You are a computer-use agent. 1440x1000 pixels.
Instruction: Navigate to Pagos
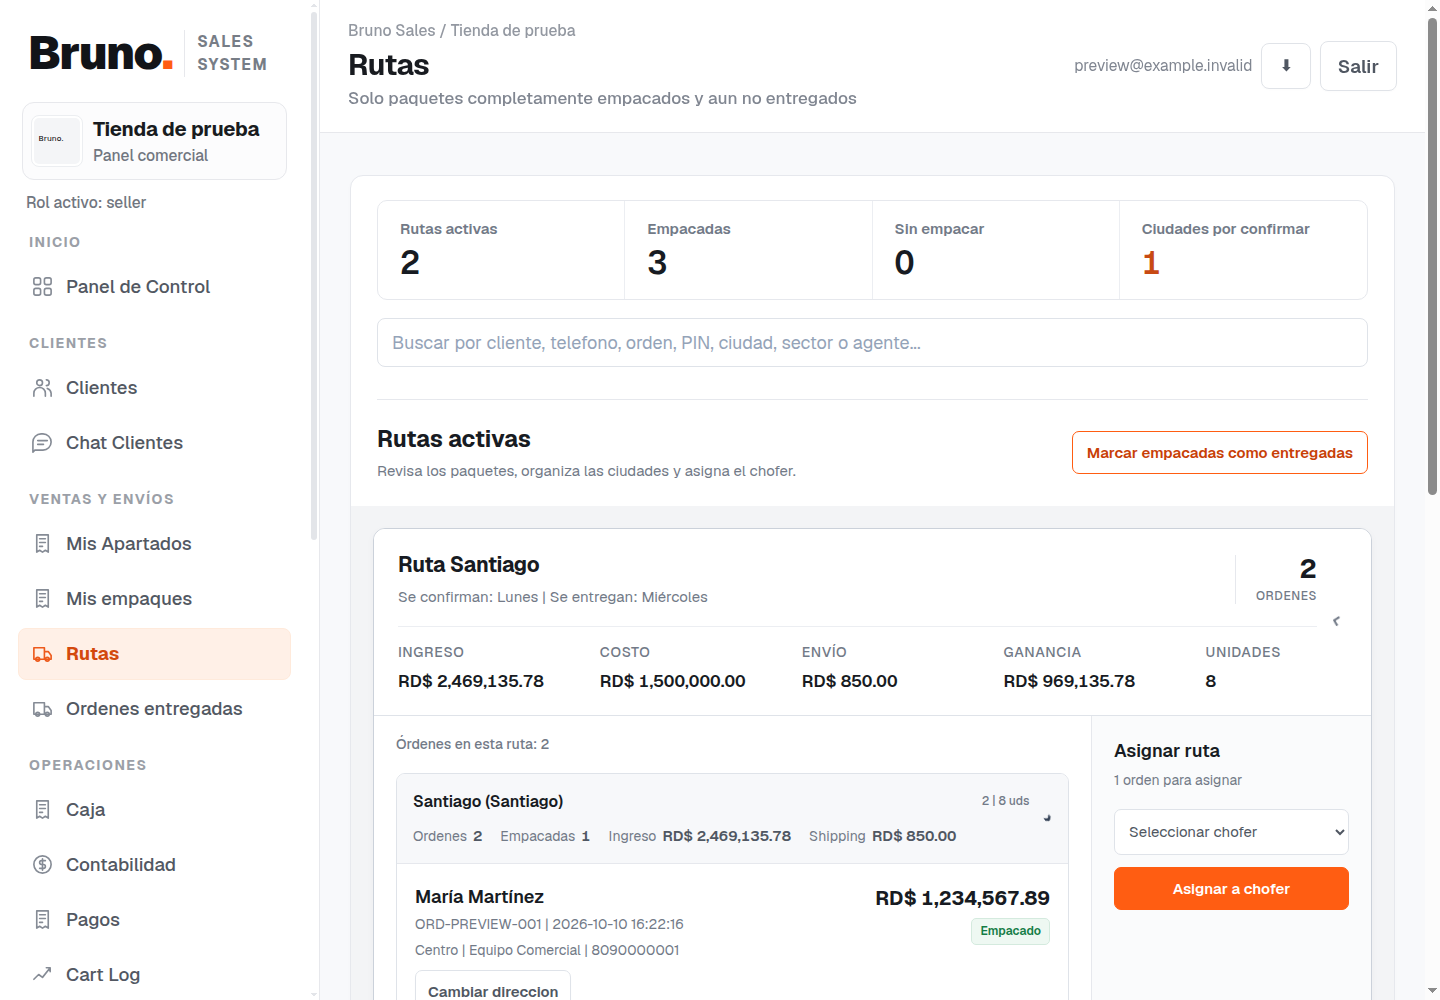(154, 920)
